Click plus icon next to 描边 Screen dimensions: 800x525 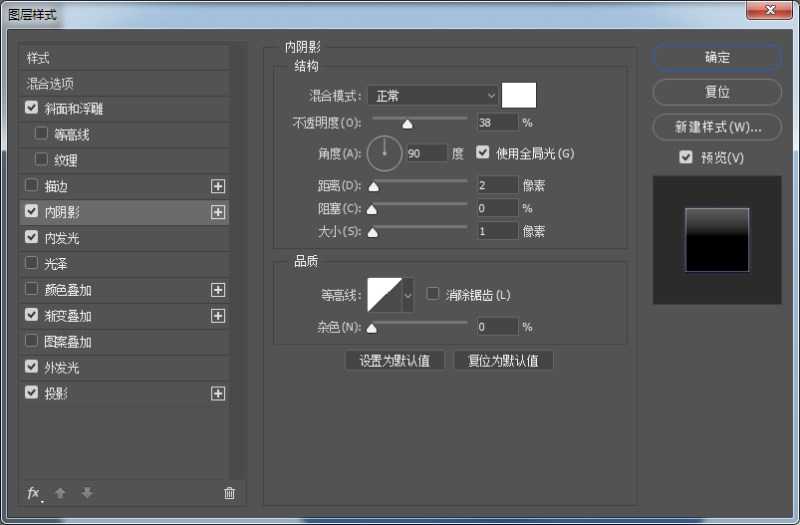(218, 186)
